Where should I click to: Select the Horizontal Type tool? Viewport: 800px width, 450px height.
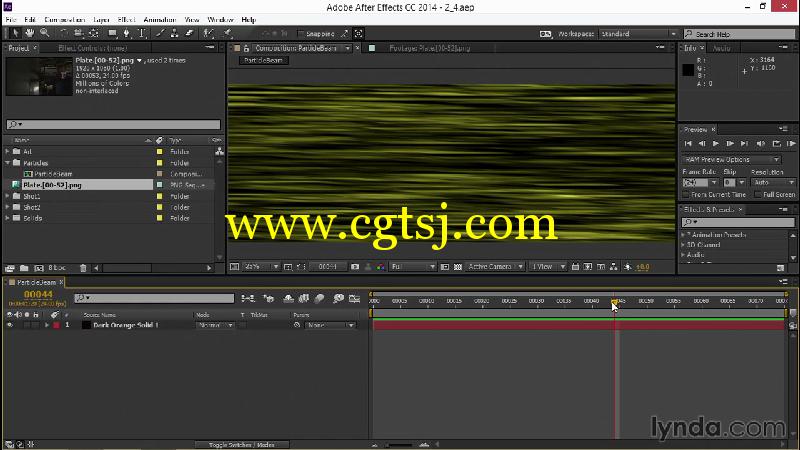point(142,34)
